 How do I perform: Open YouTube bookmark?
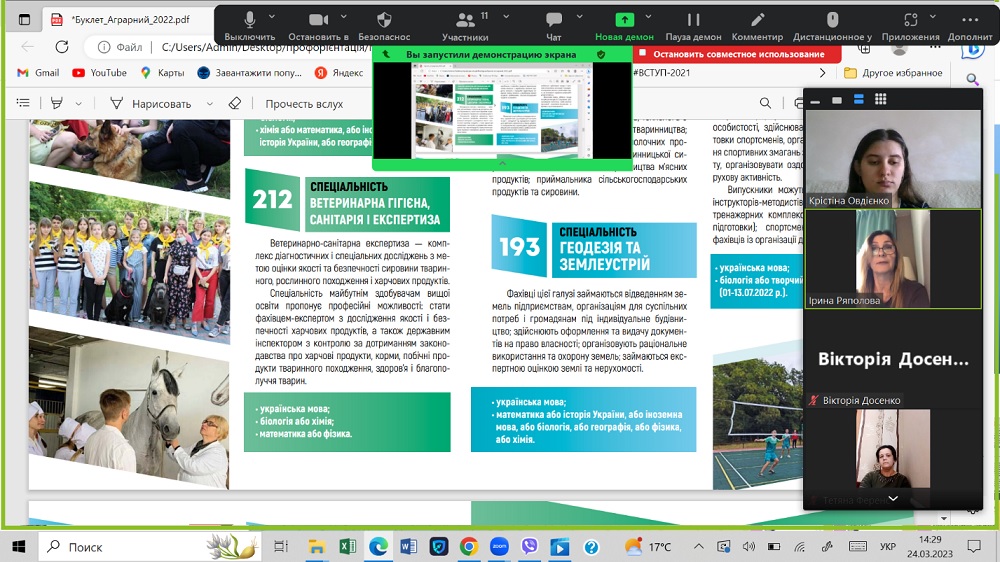click(99, 73)
